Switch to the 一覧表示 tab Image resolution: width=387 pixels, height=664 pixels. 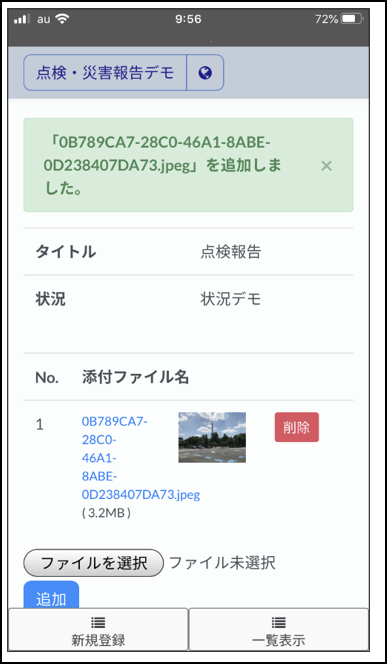point(279,629)
